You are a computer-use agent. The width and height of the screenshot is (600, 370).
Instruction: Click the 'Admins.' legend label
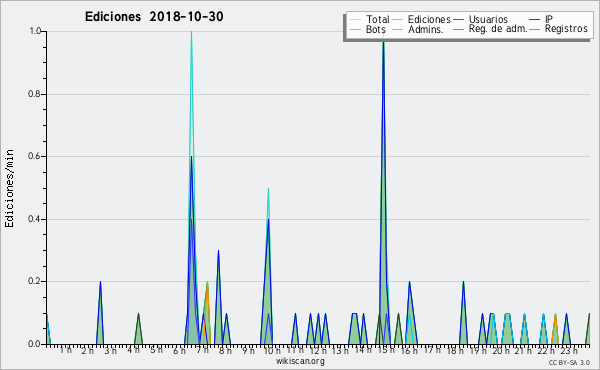[x=426, y=29]
